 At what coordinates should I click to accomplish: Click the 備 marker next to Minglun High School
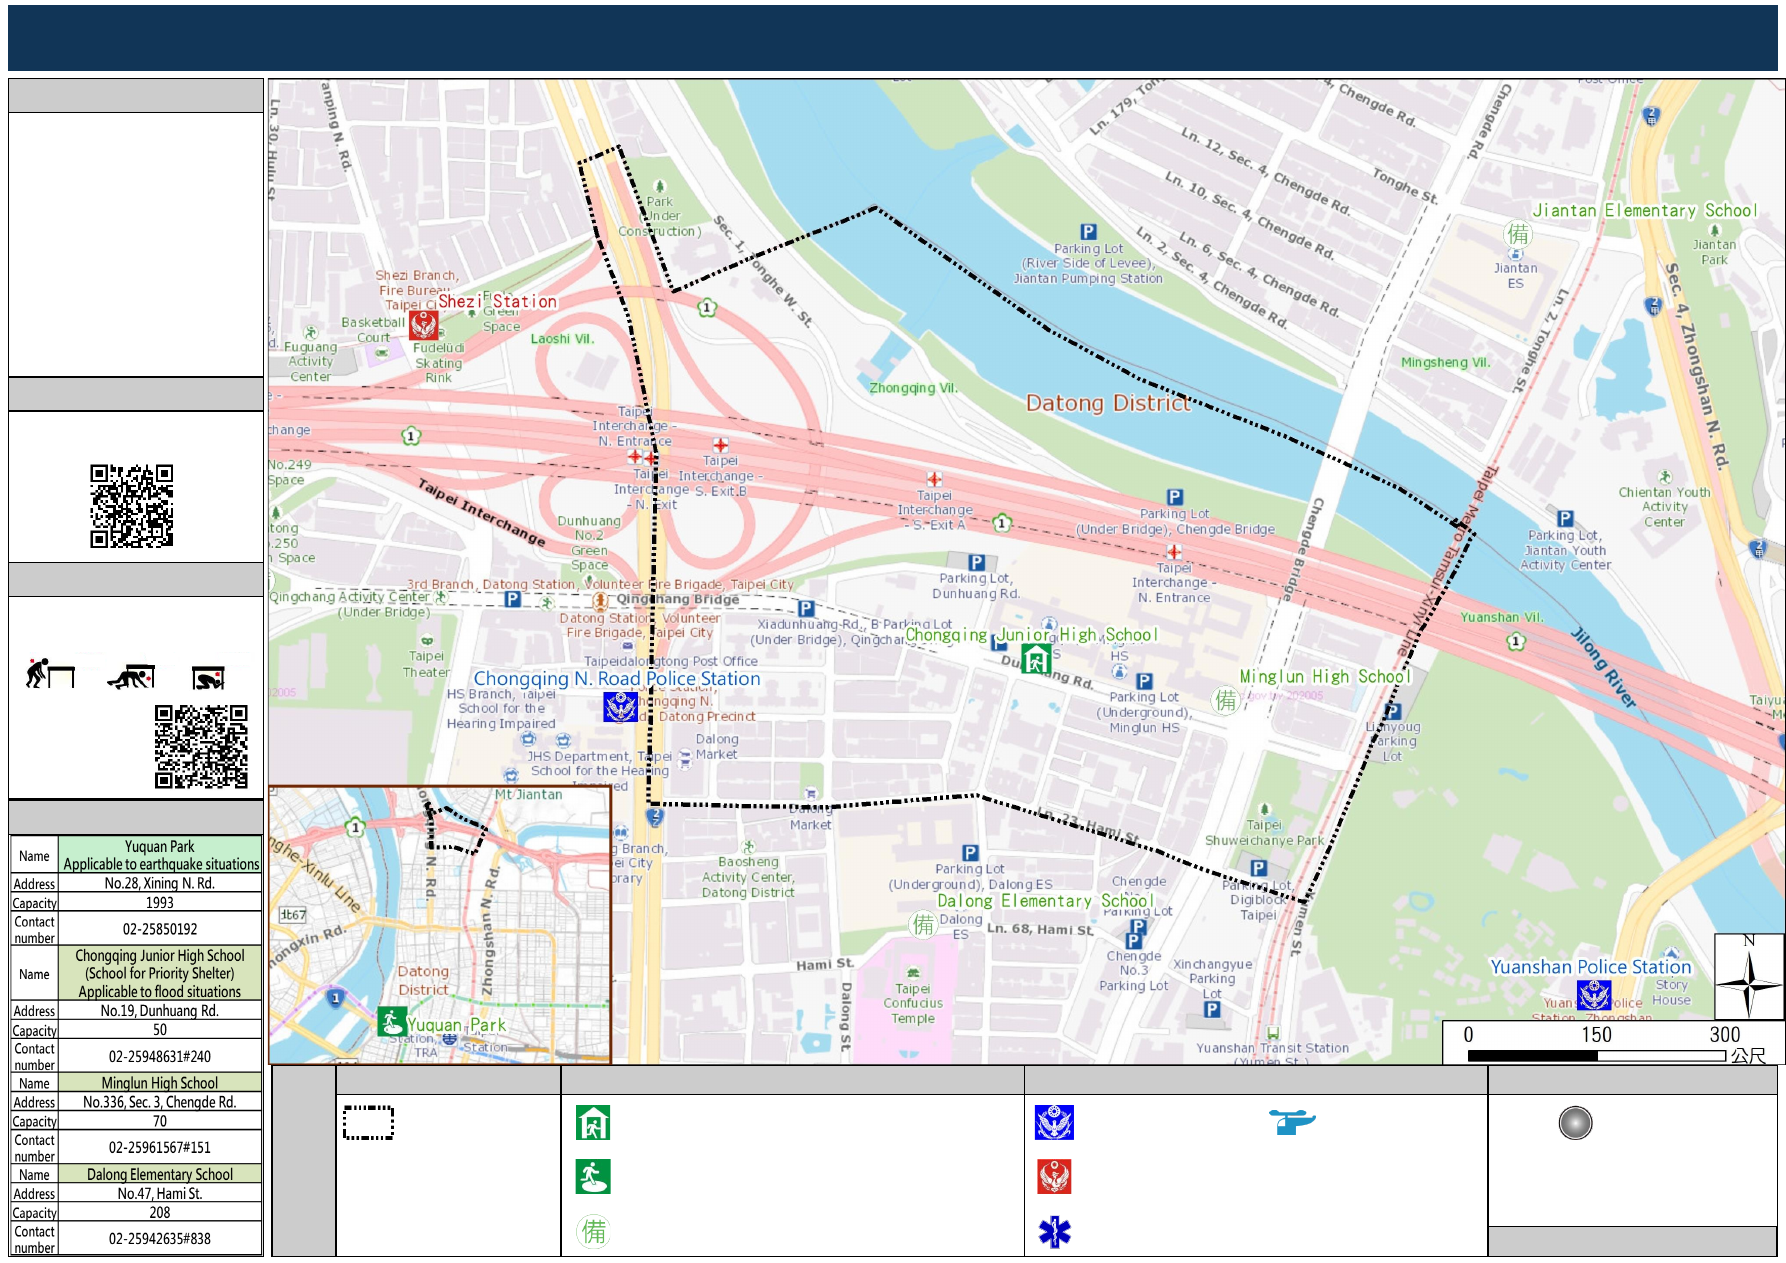tap(1225, 700)
